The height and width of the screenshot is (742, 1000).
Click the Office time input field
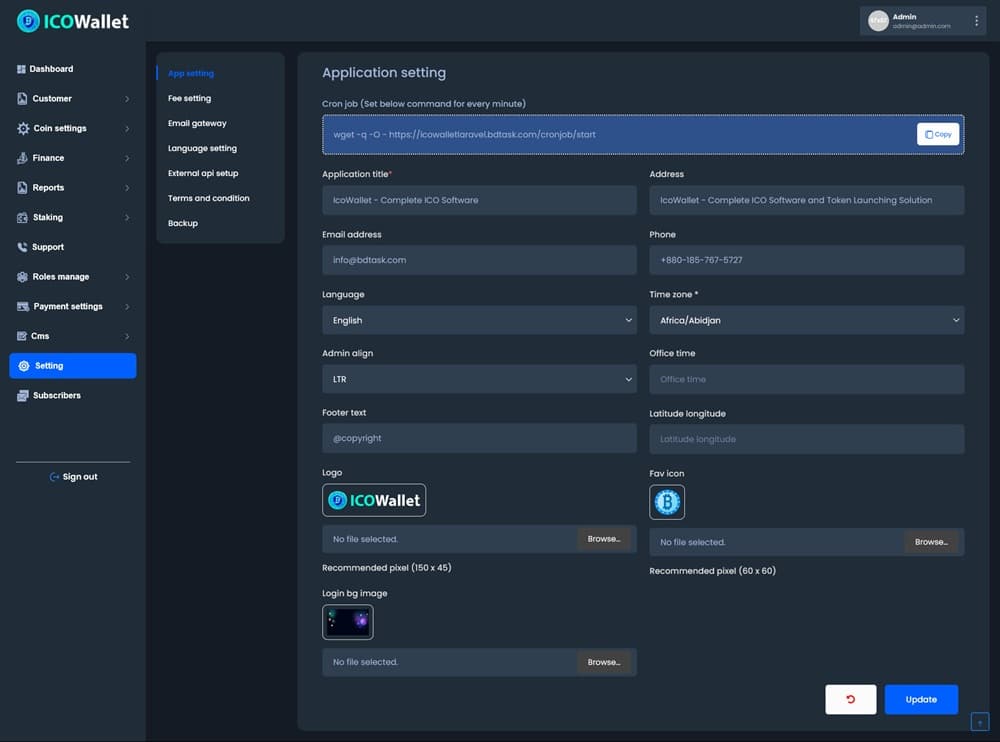pos(806,379)
